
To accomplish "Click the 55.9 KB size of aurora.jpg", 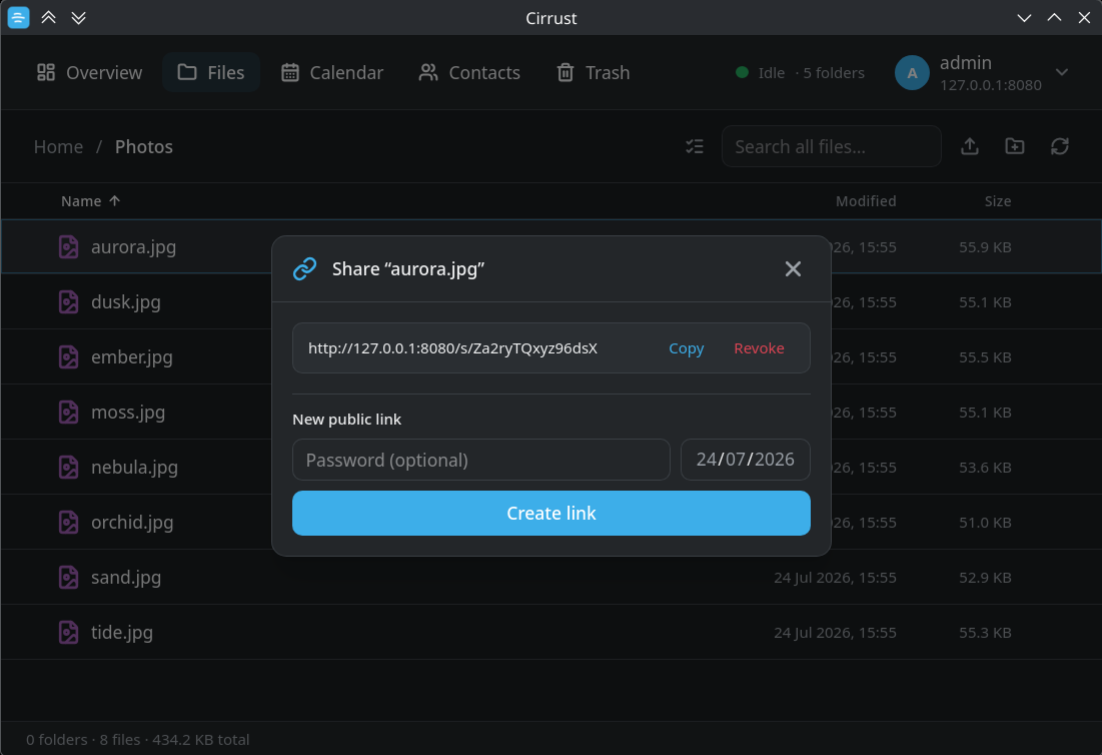I will [985, 247].
